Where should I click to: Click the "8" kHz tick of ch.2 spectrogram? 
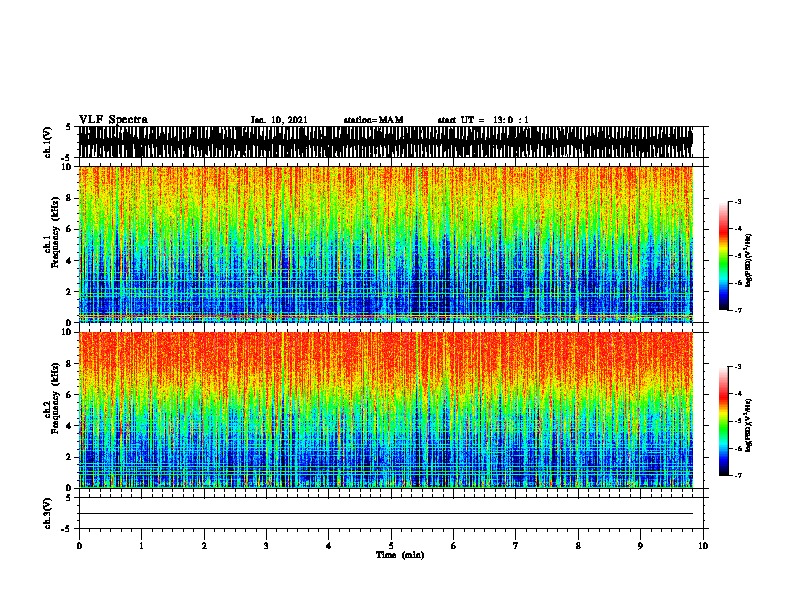(x=70, y=364)
